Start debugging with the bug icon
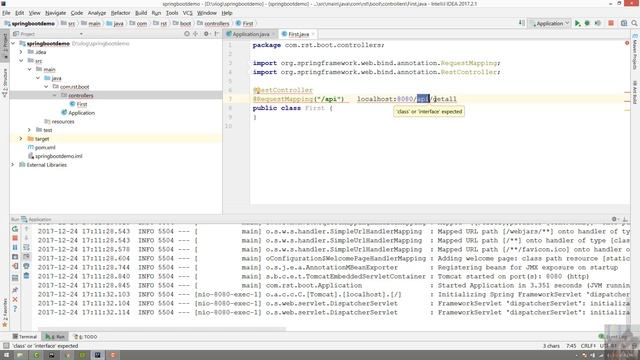 (587, 23)
